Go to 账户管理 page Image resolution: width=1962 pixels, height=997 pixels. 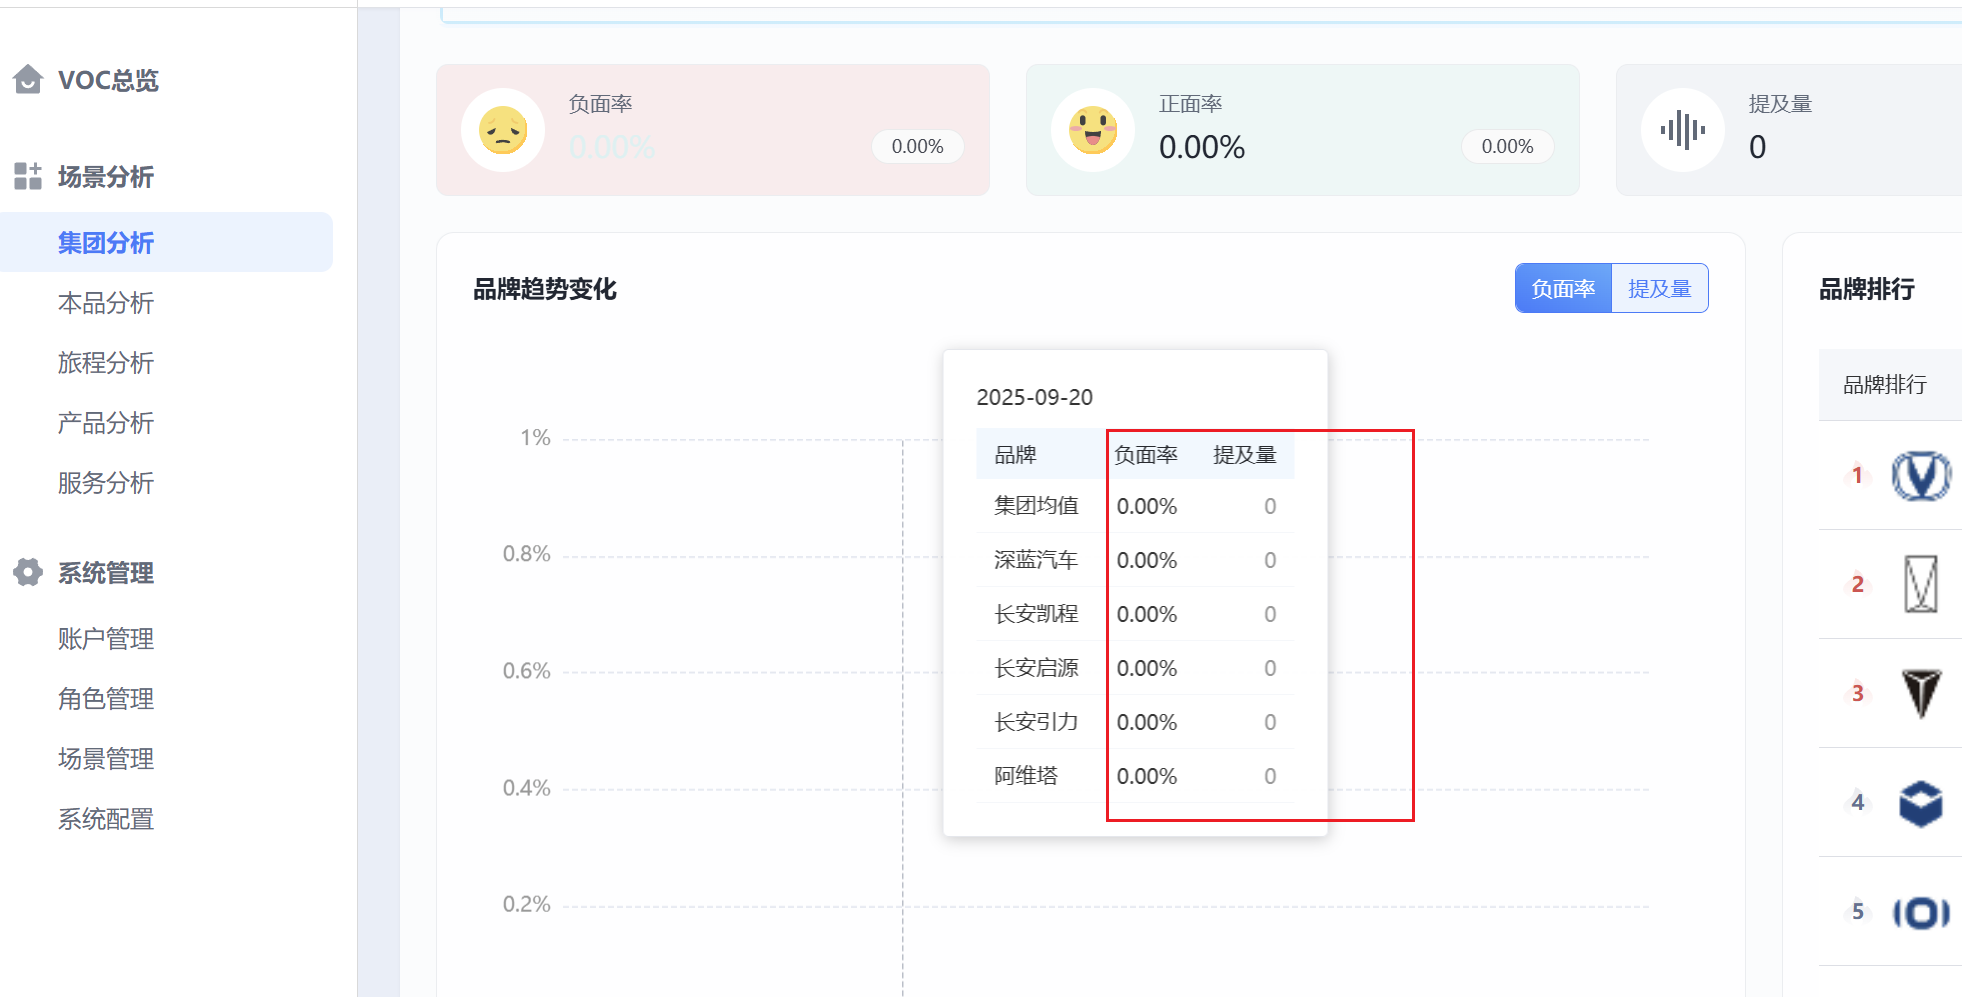tap(106, 639)
